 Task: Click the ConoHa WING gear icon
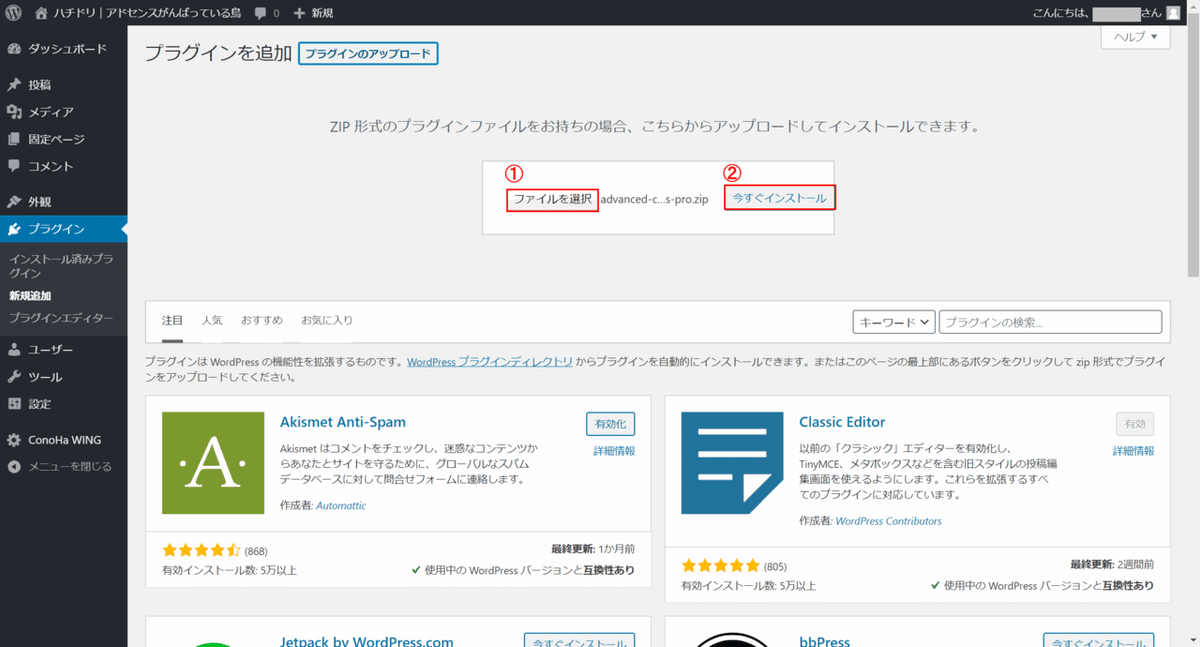coord(14,440)
